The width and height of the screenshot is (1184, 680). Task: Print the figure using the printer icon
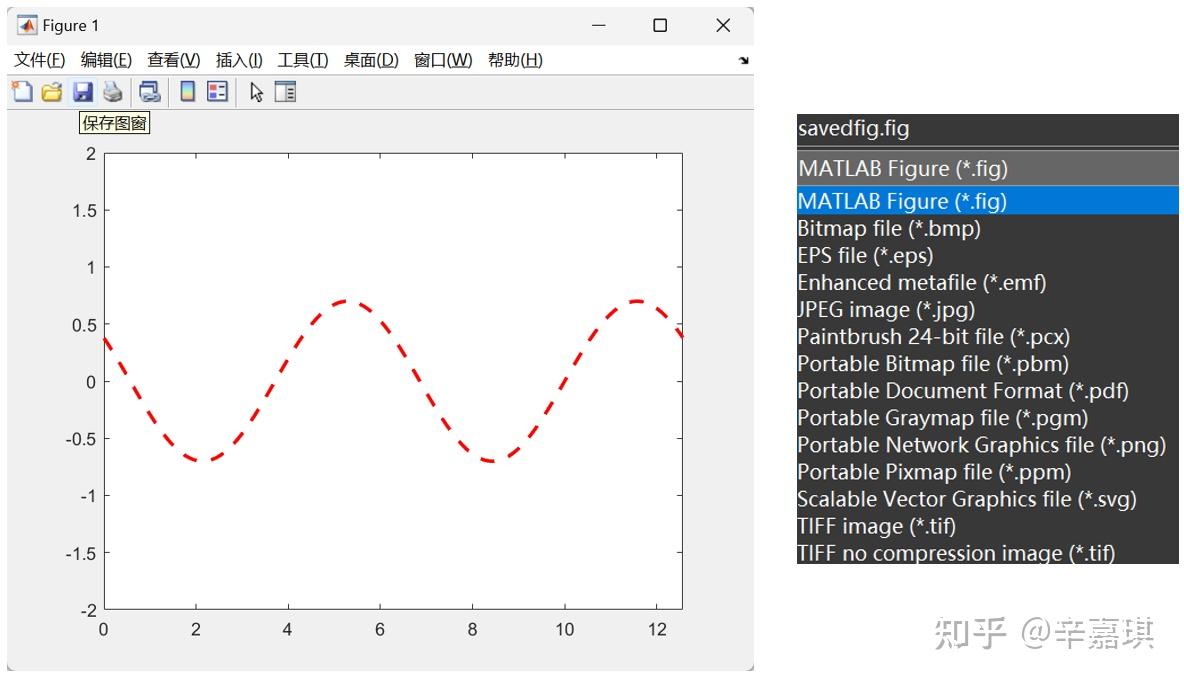coord(113,91)
